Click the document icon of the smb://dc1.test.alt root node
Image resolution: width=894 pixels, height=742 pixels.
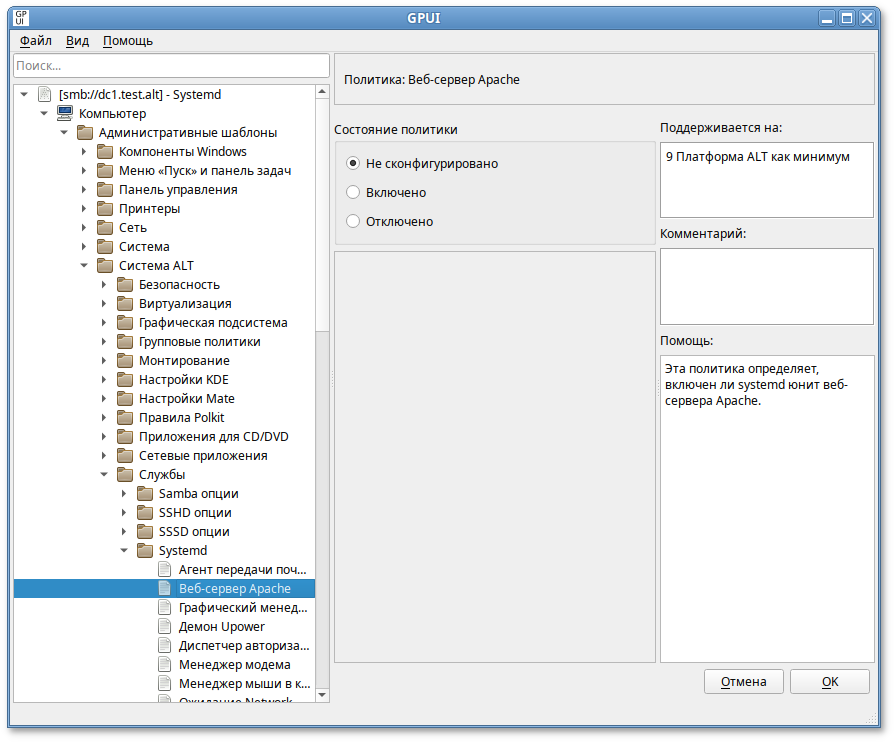coord(44,95)
